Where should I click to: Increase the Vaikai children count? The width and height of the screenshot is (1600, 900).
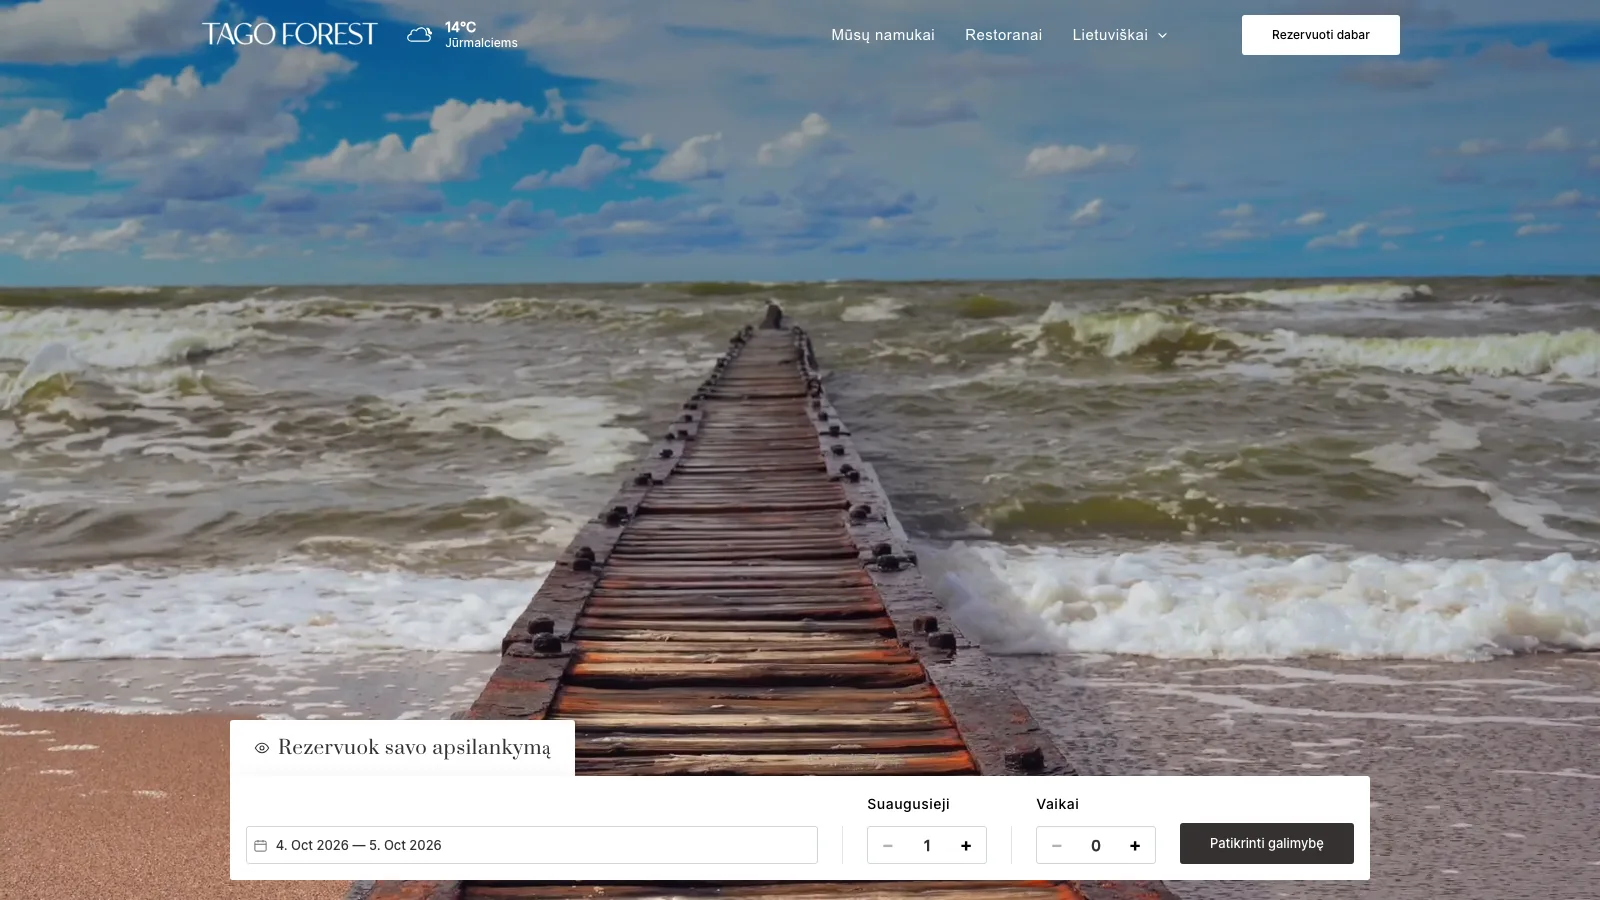pyautogui.click(x=1135, y=846)
